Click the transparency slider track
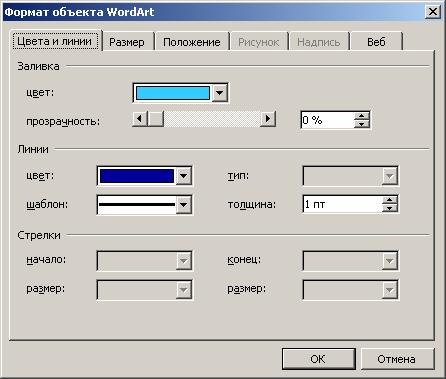The image size is (446, 379). [212, 119]
